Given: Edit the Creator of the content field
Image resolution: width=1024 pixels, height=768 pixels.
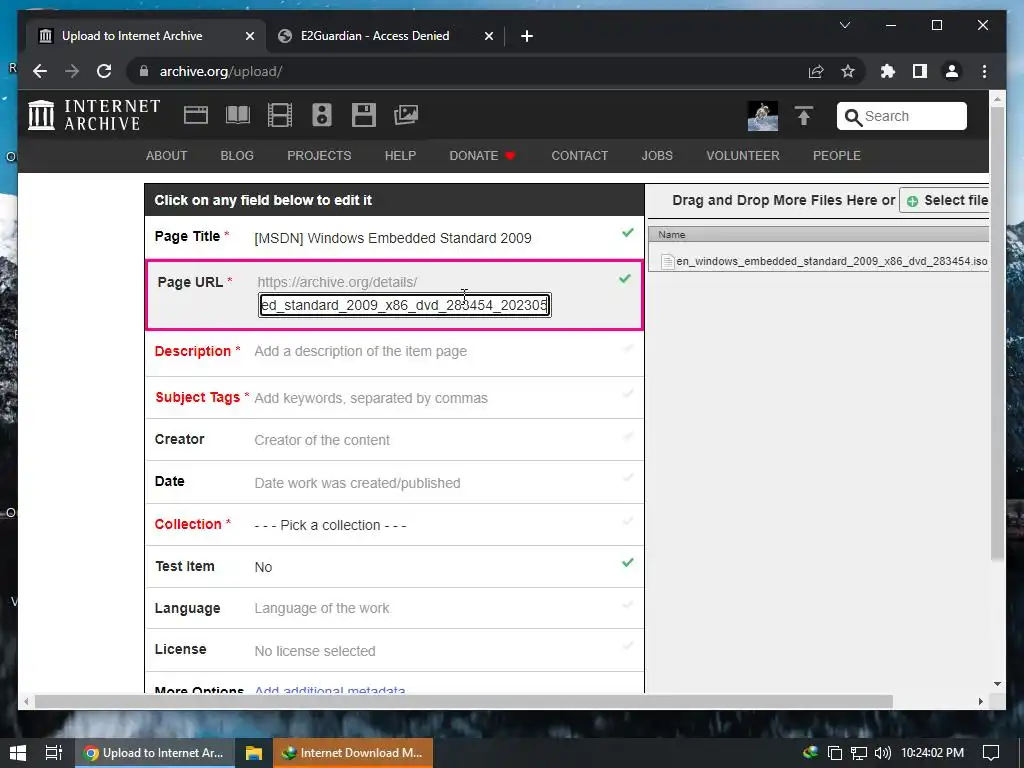Looking at the screenshot, I should [x=322, y=440].
